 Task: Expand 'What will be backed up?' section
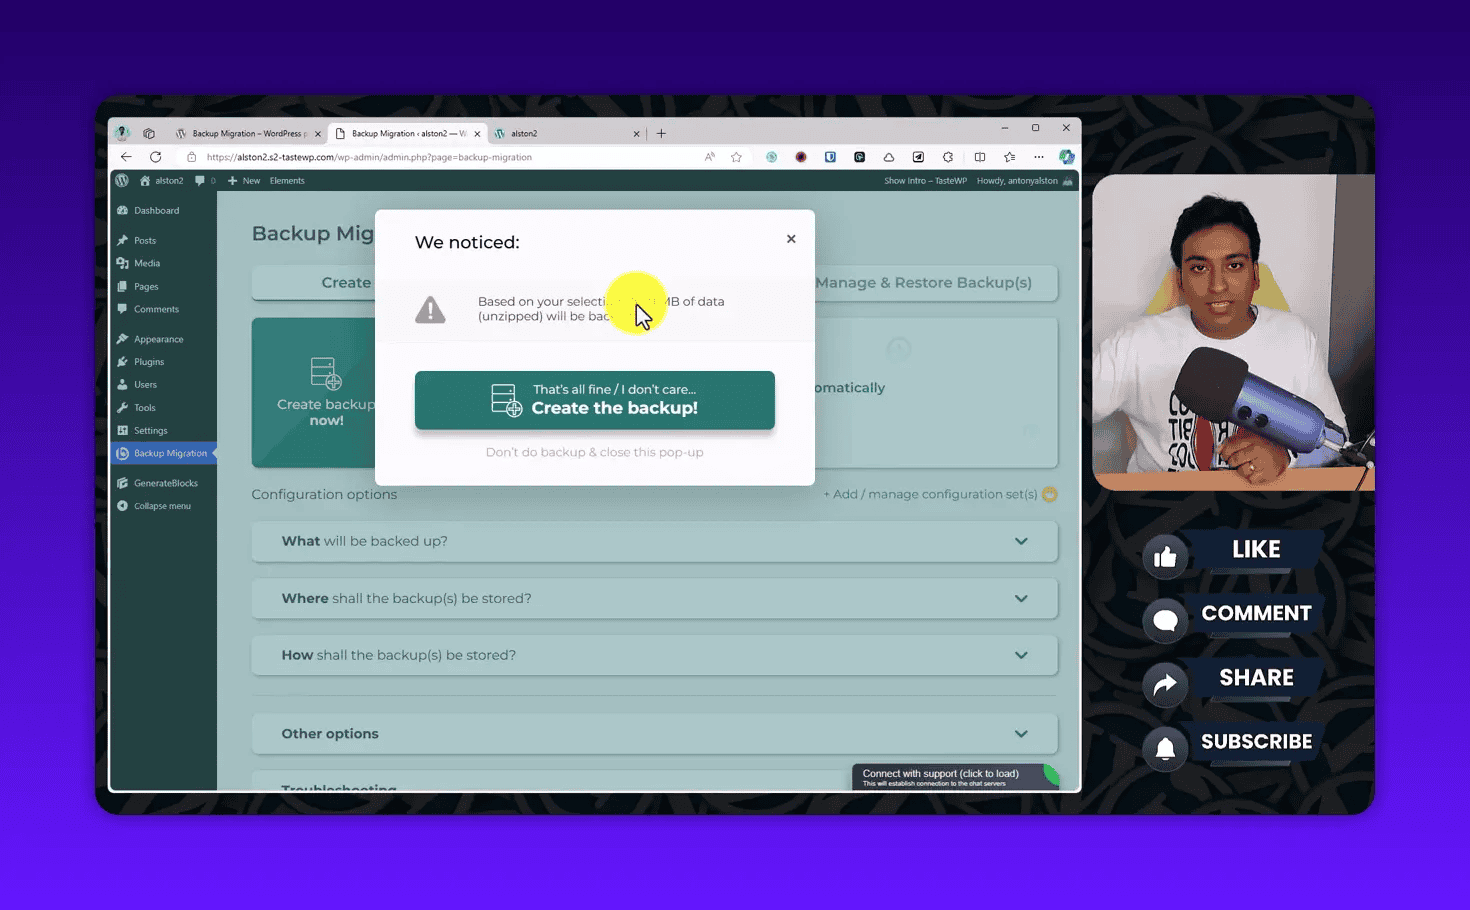pos(654,541)
